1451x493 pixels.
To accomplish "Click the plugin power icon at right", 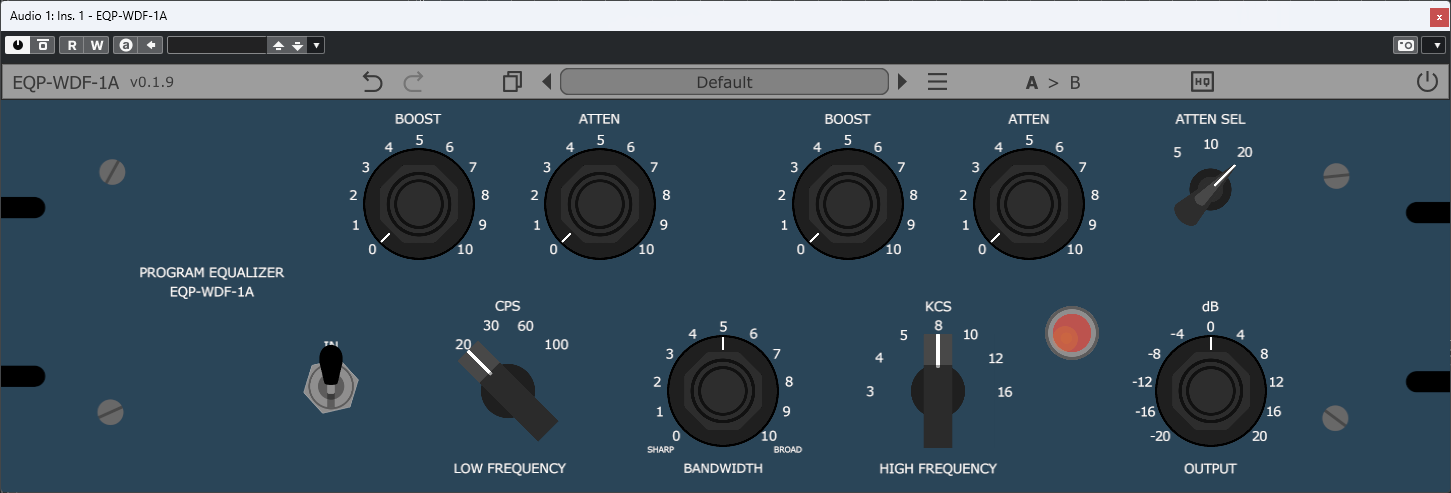I will click(x=1427, y=82).
